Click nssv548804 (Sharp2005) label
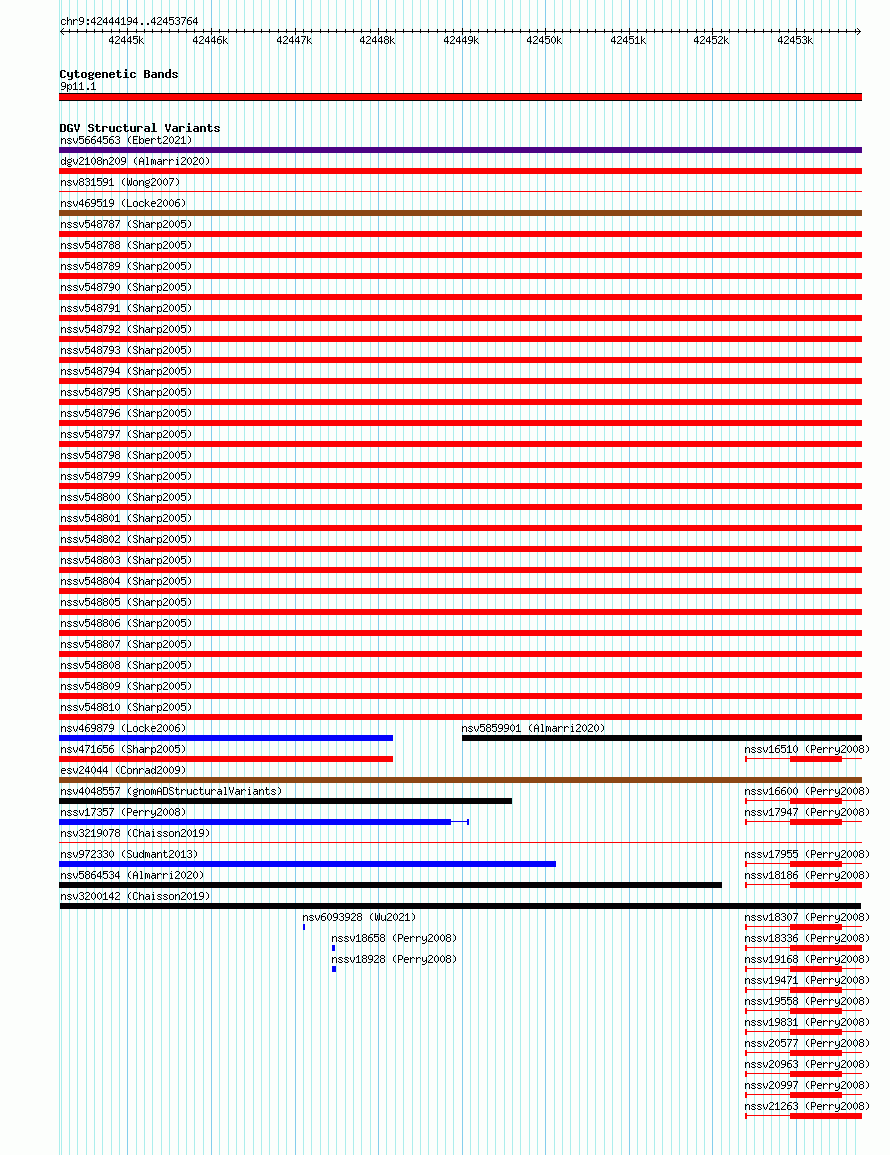 (126, 580)
